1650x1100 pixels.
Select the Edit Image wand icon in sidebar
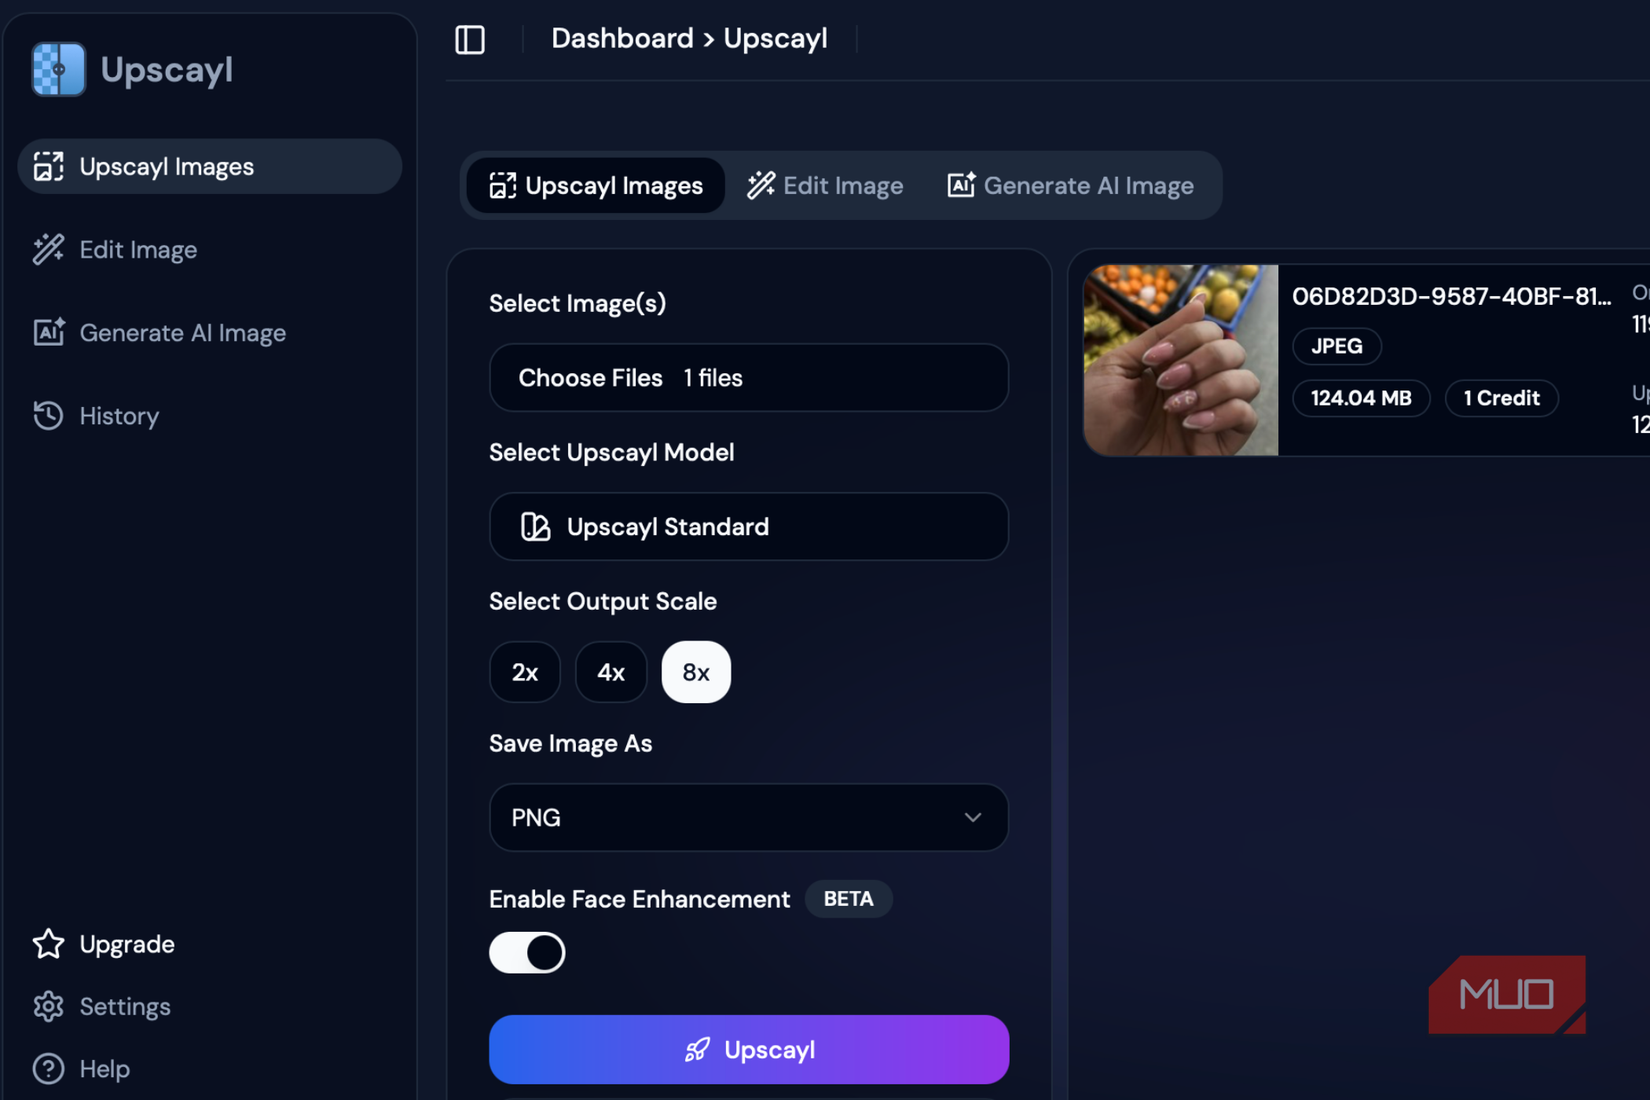point(47,249)
